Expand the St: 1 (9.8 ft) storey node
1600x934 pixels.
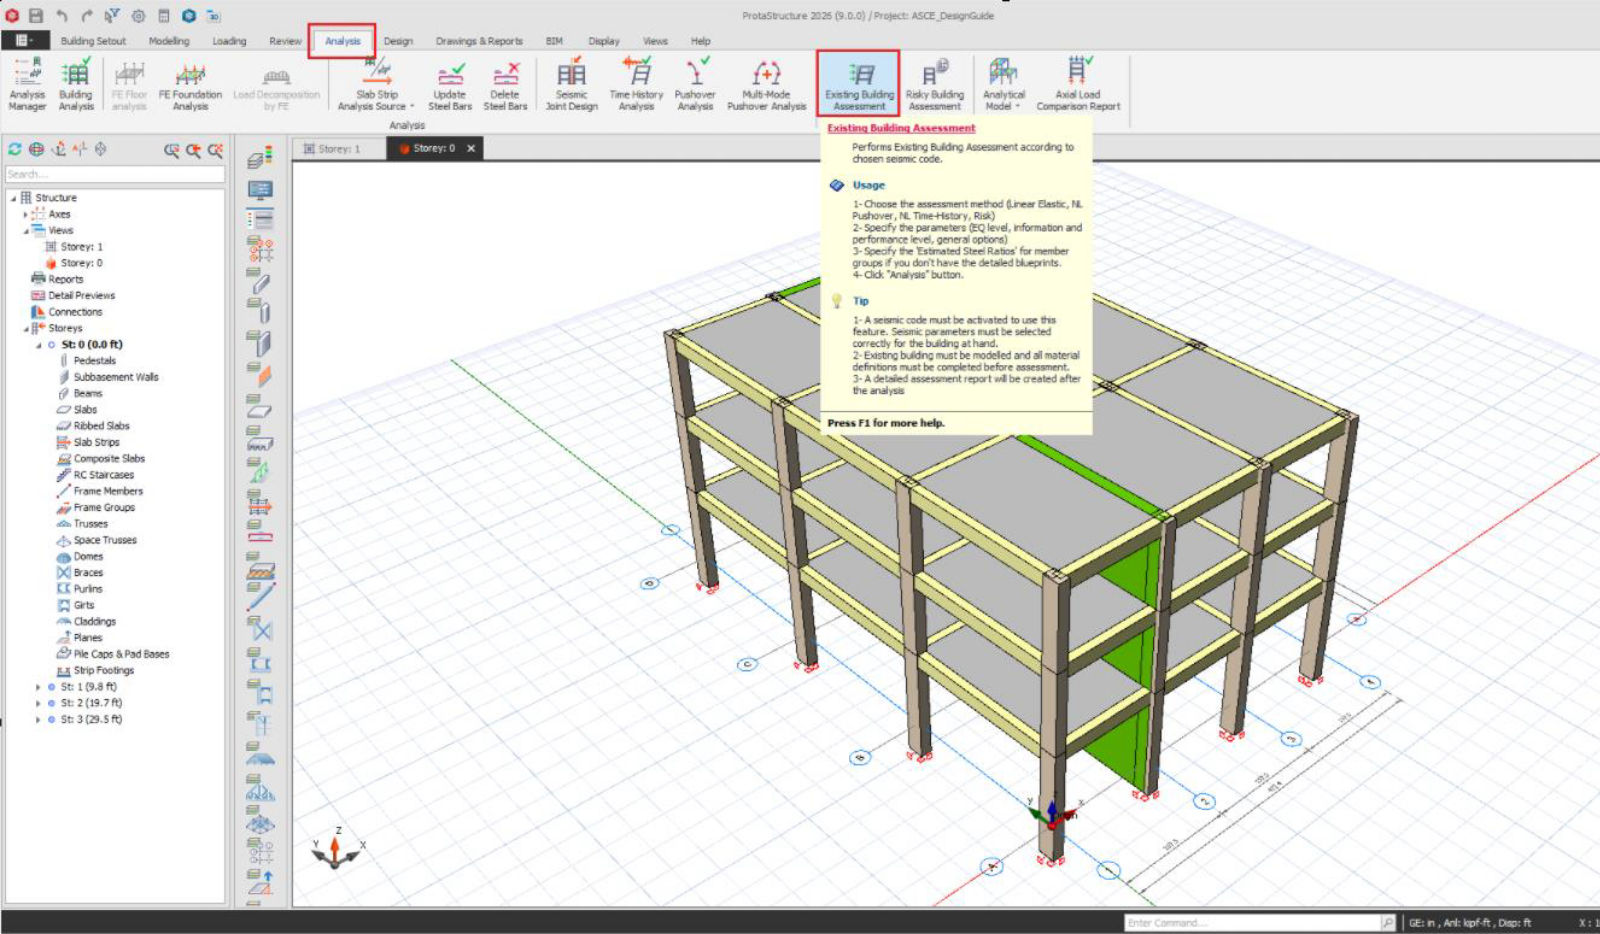(38, 687)
